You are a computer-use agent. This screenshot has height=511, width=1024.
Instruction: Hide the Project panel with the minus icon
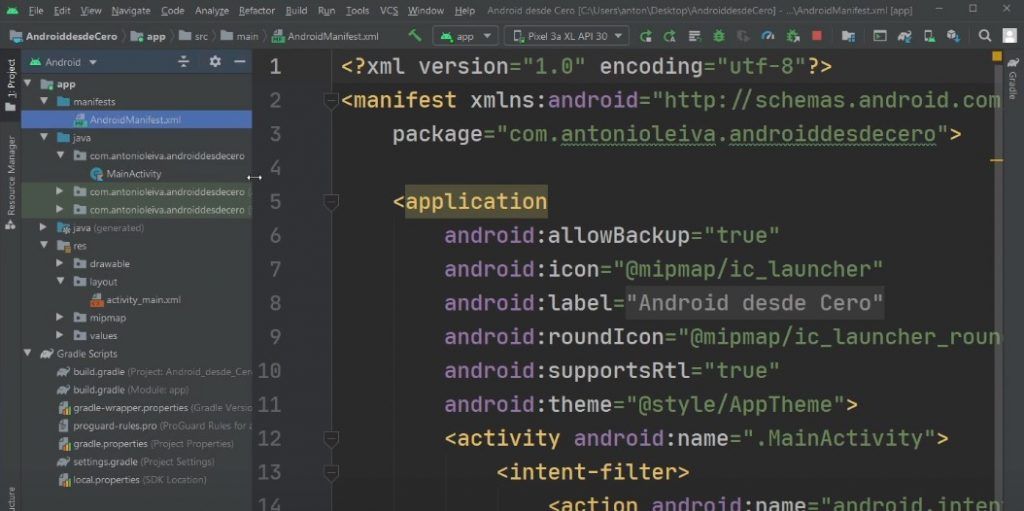tap(240, 61)
